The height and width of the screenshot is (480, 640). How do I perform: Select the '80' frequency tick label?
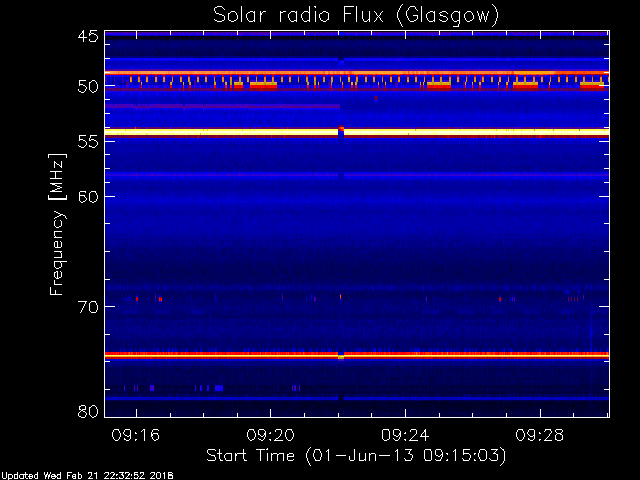click(88, 411)
